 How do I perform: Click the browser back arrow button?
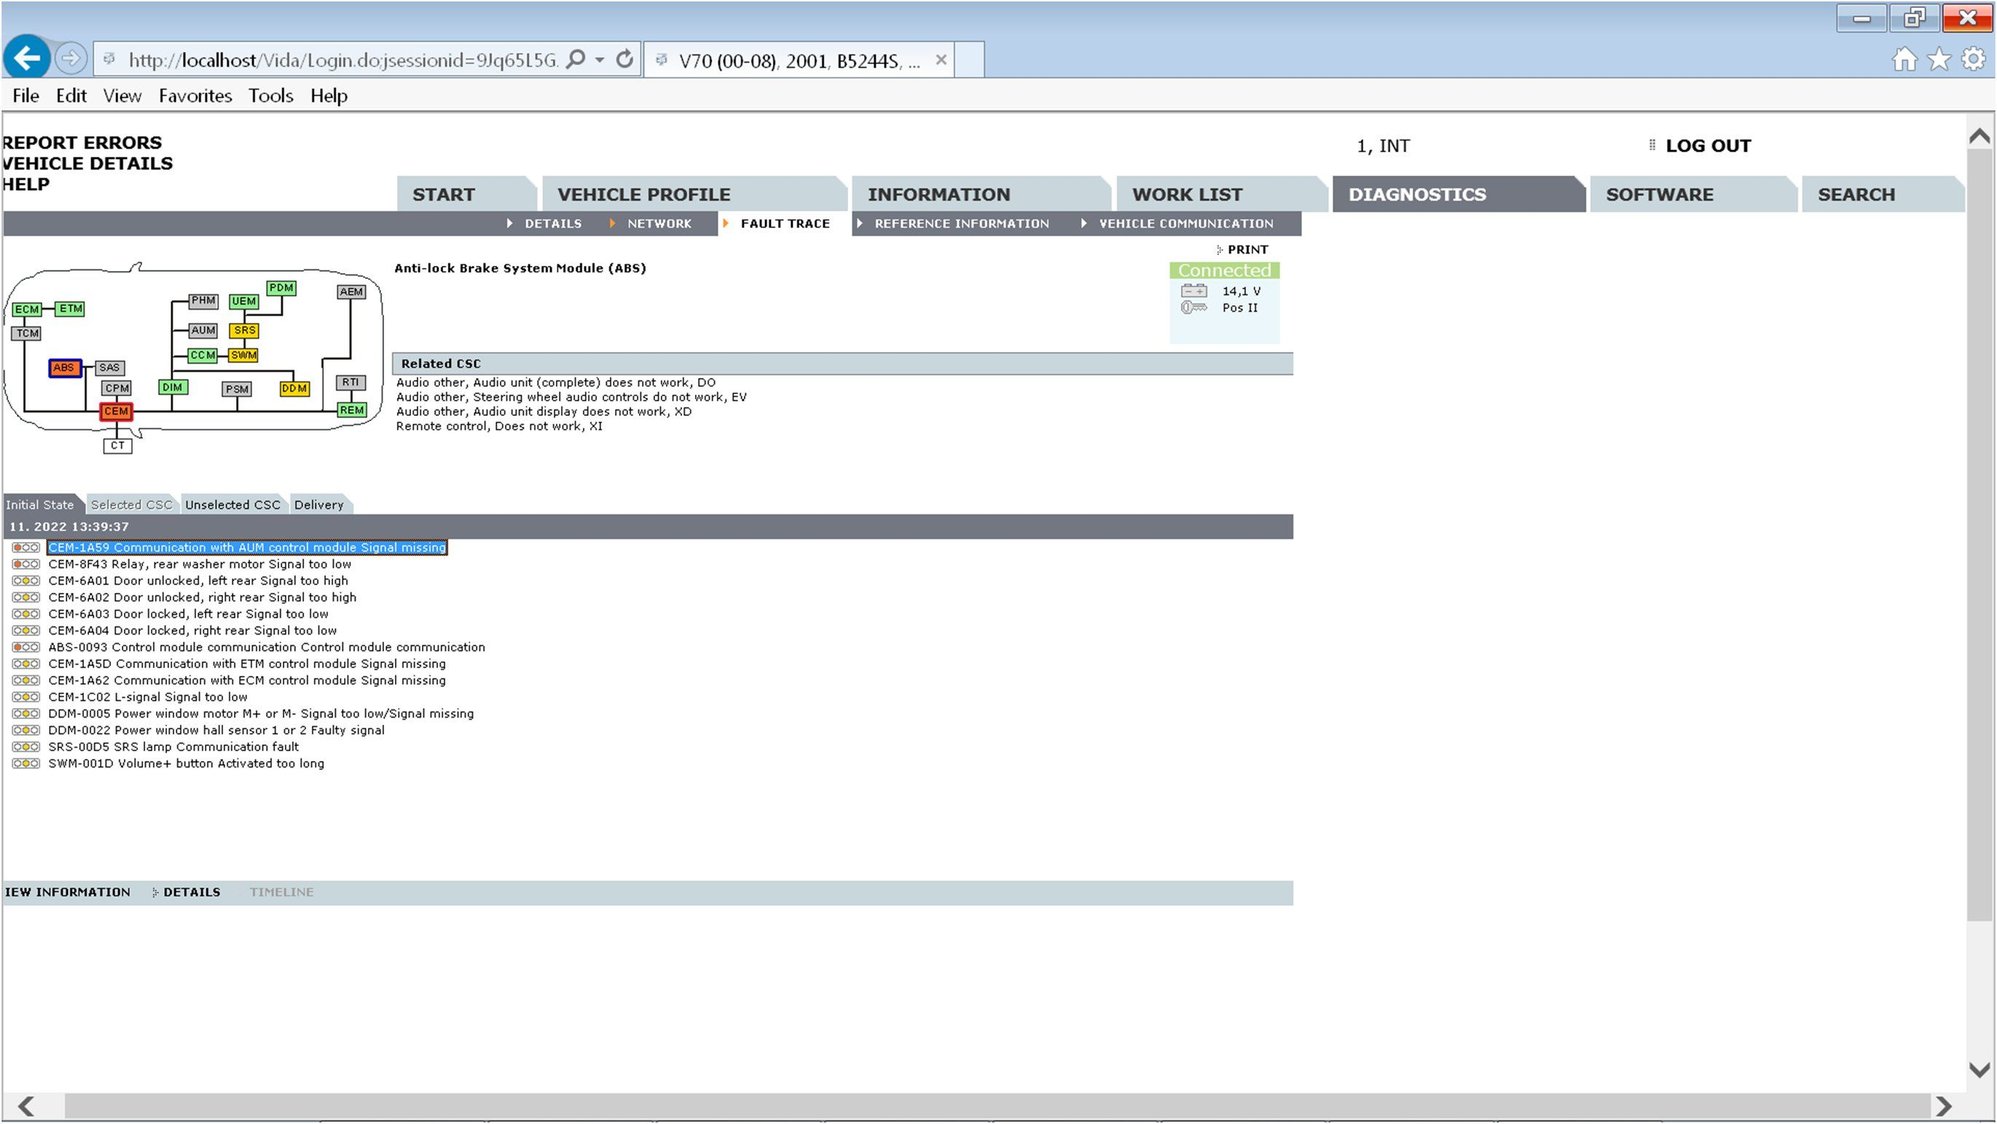click(x=27, y=59)
